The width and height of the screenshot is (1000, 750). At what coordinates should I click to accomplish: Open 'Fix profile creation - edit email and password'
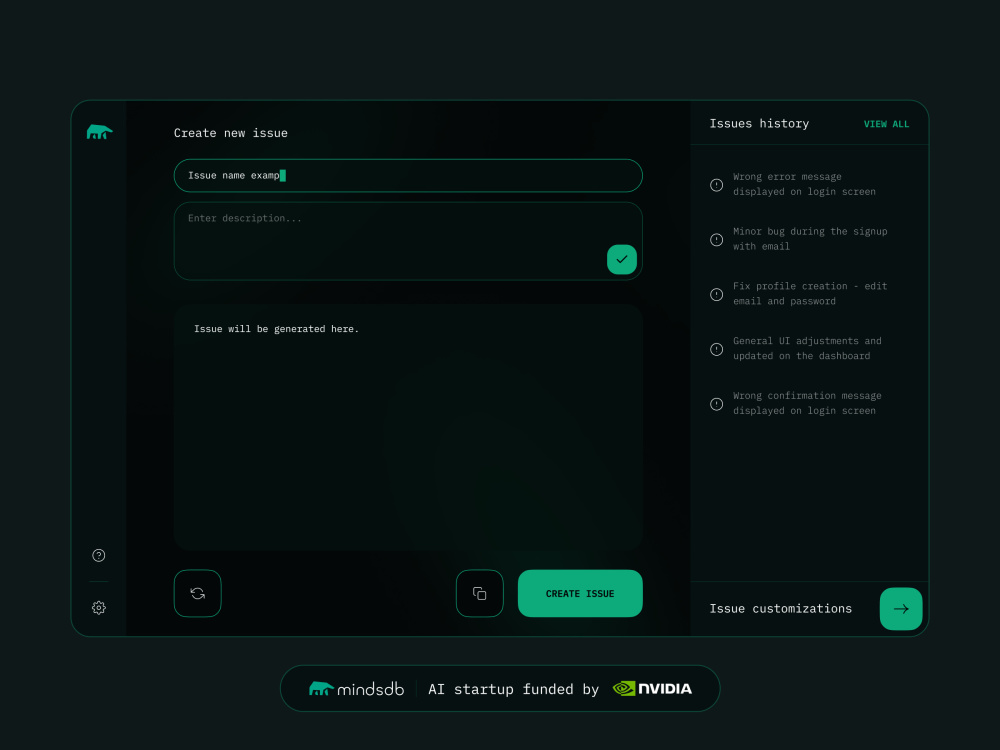810,294
